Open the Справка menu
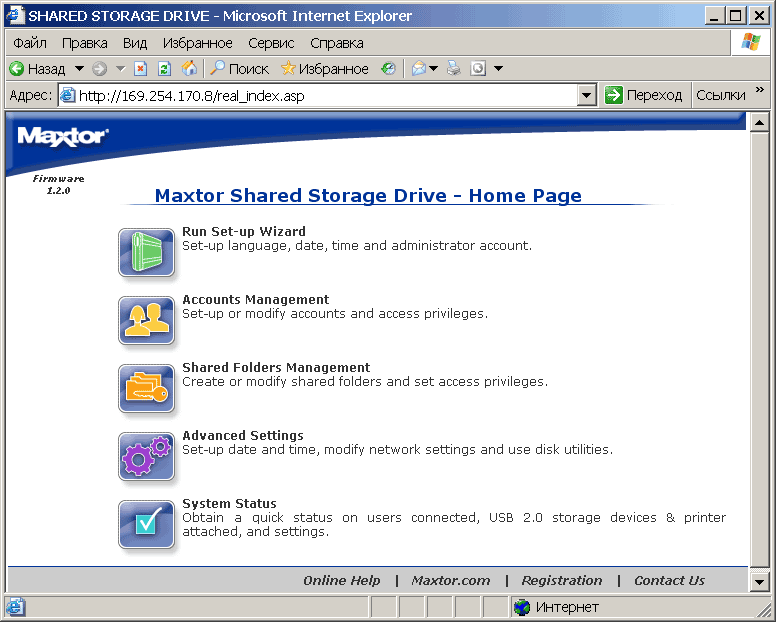Screen dimensions: 776x622 click(337, 43)
